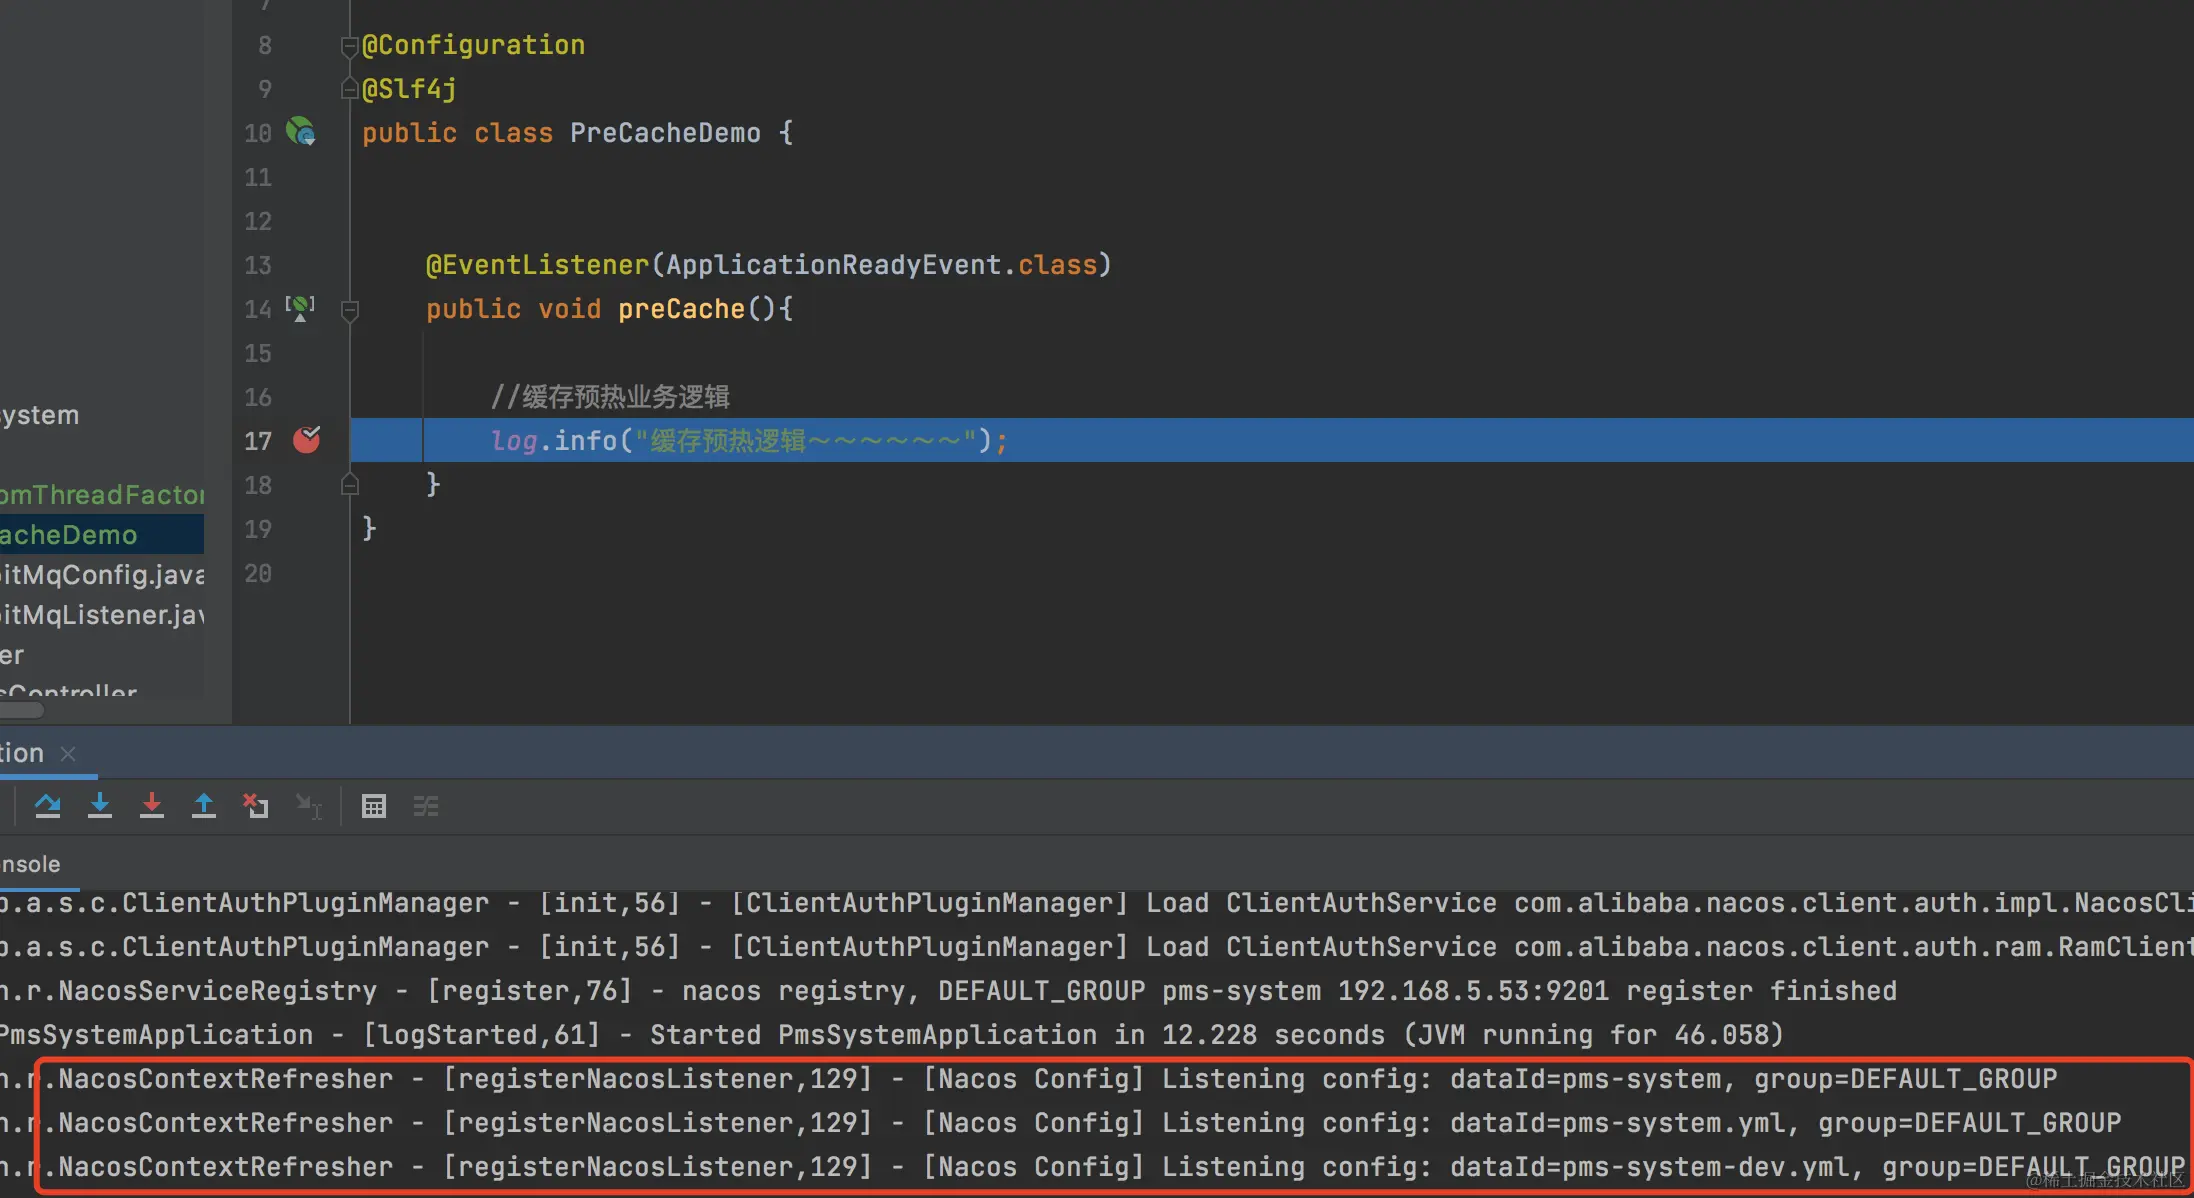This screenshot has width=2194, height=1198.
Task: Click the Run to Cursor icon
Action: (x=308, y=805)
